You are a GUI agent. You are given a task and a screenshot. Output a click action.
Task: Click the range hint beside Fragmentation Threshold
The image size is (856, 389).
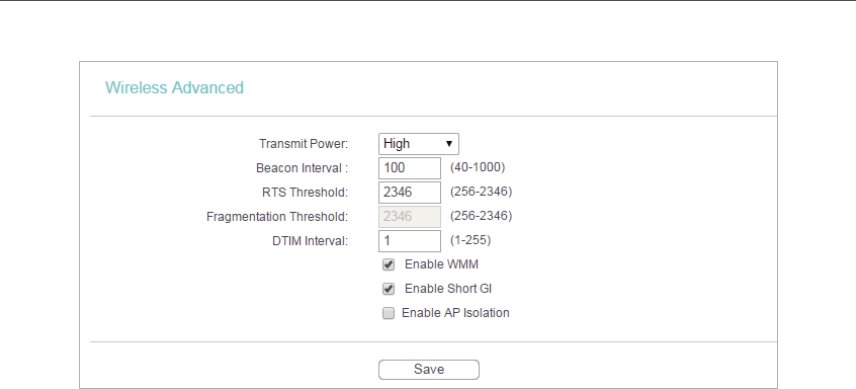point(480,216)
